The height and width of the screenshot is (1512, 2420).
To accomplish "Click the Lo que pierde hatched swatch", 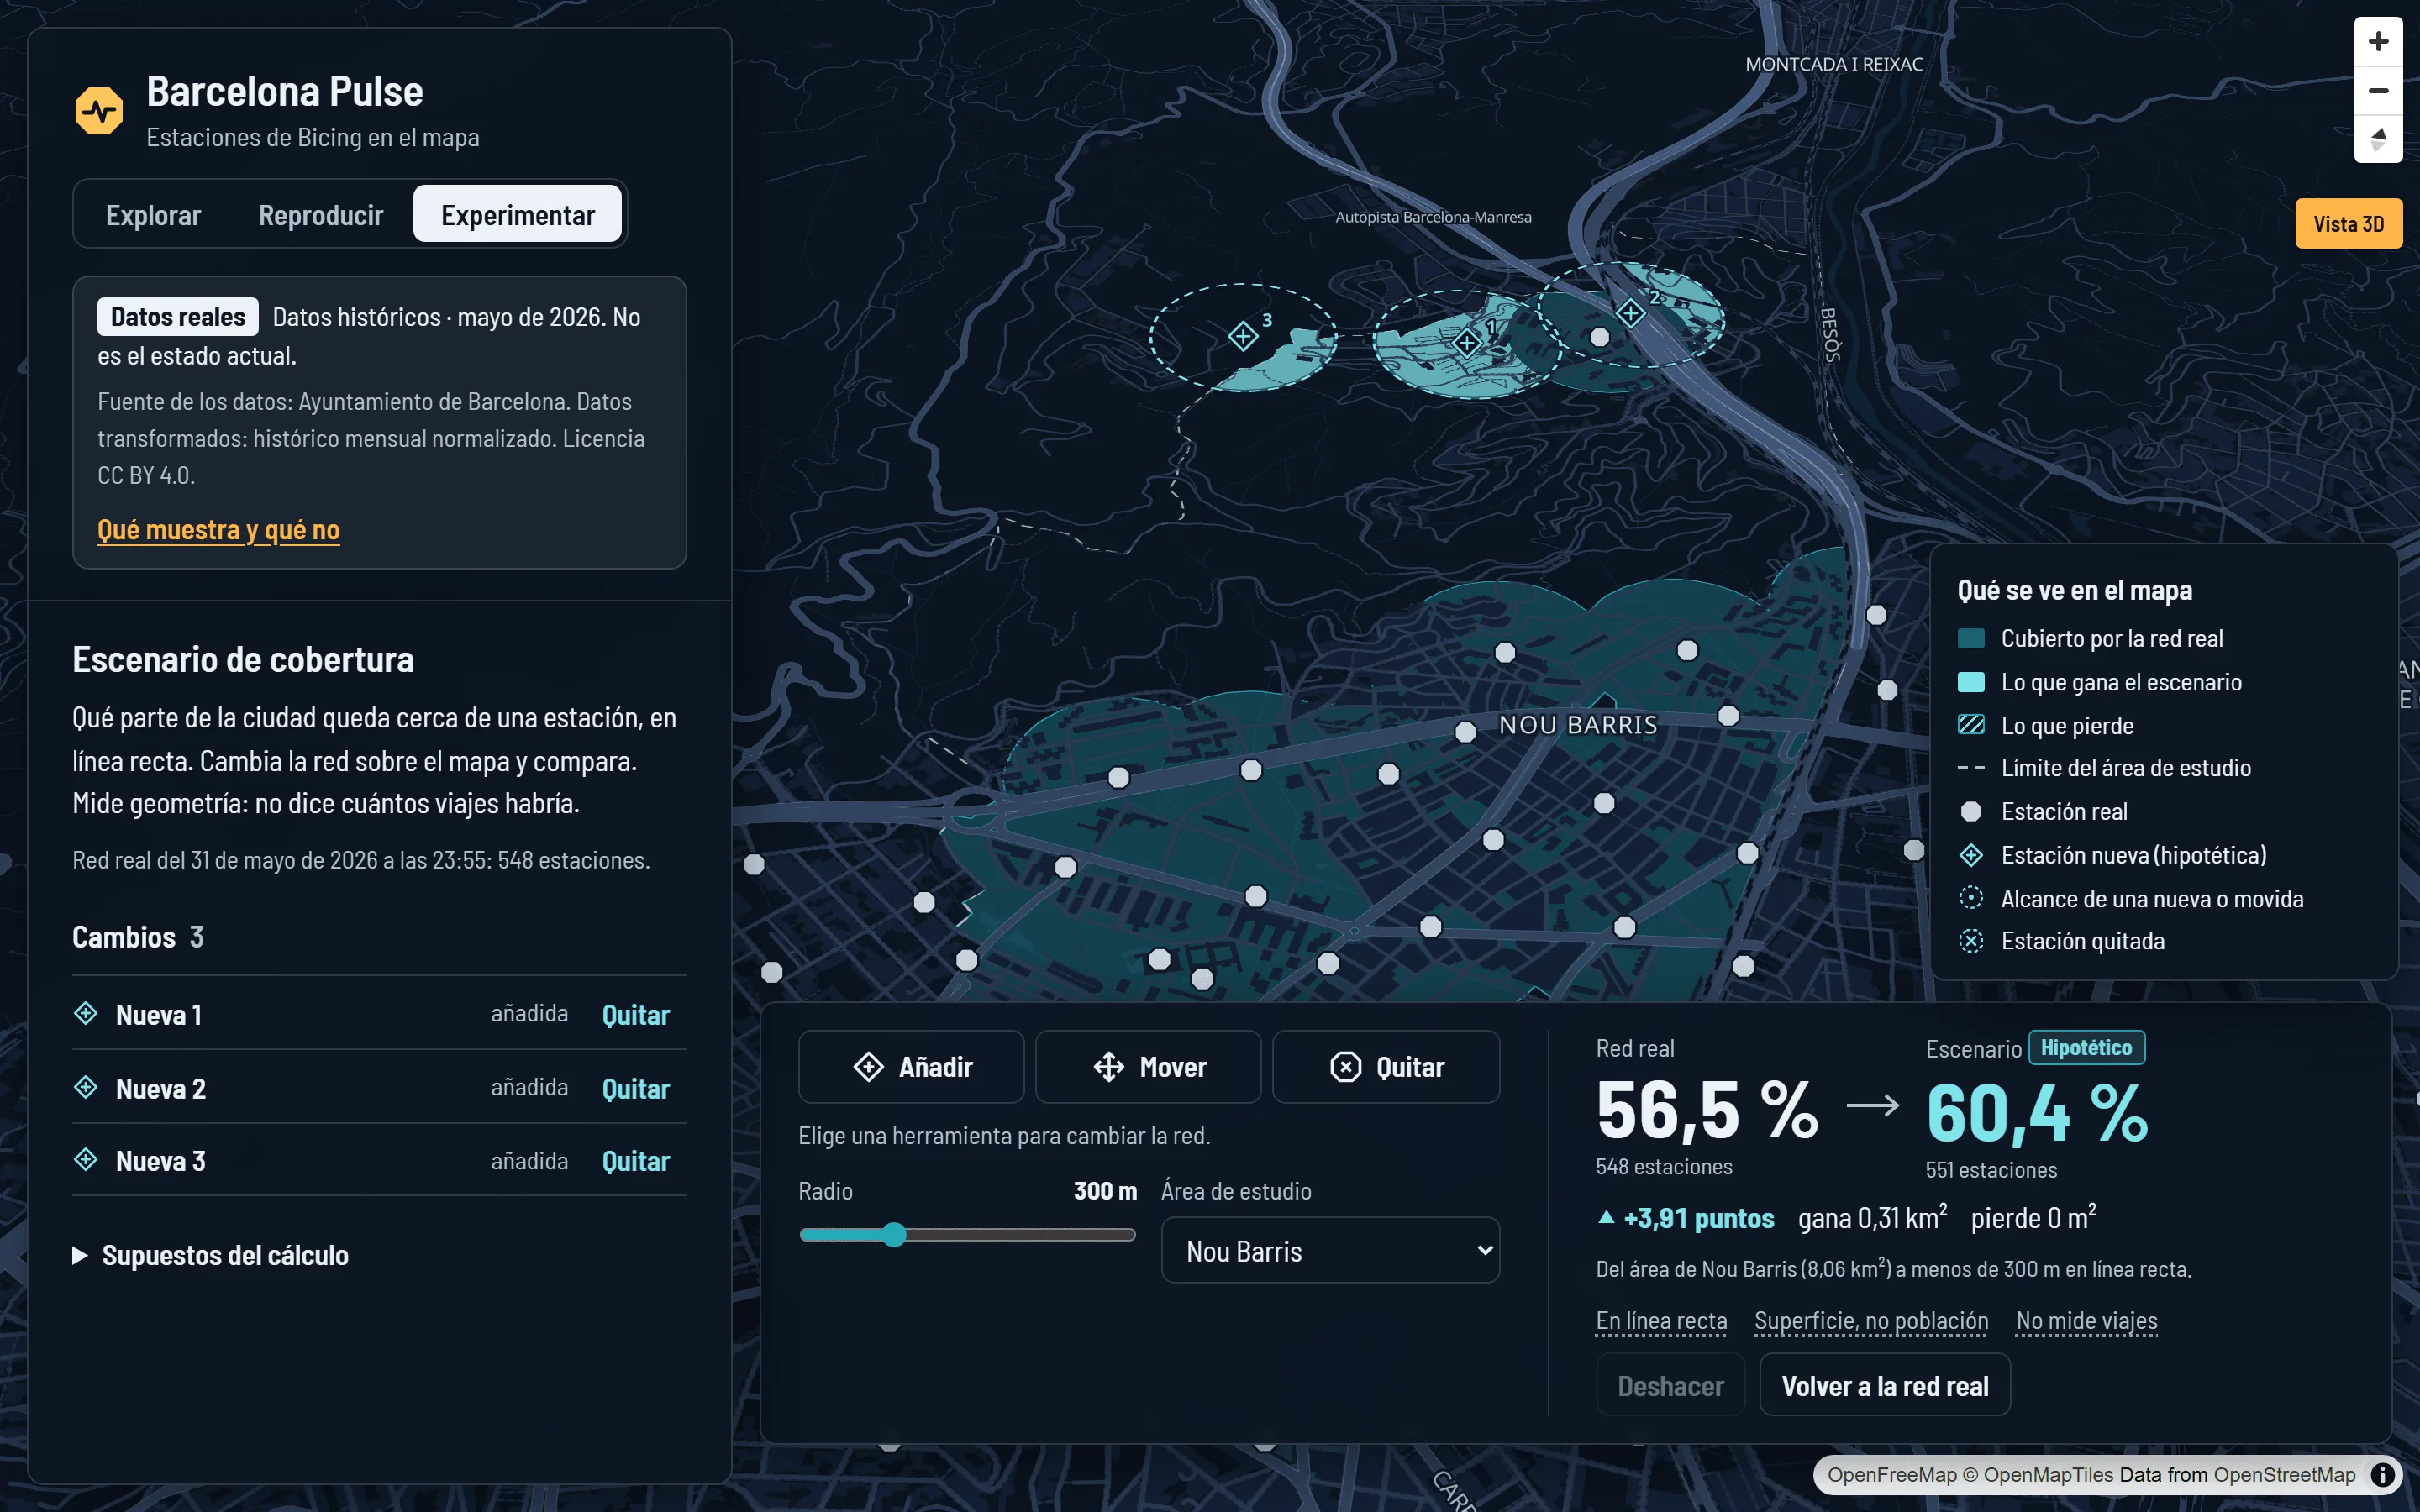I will [1971, 725].
